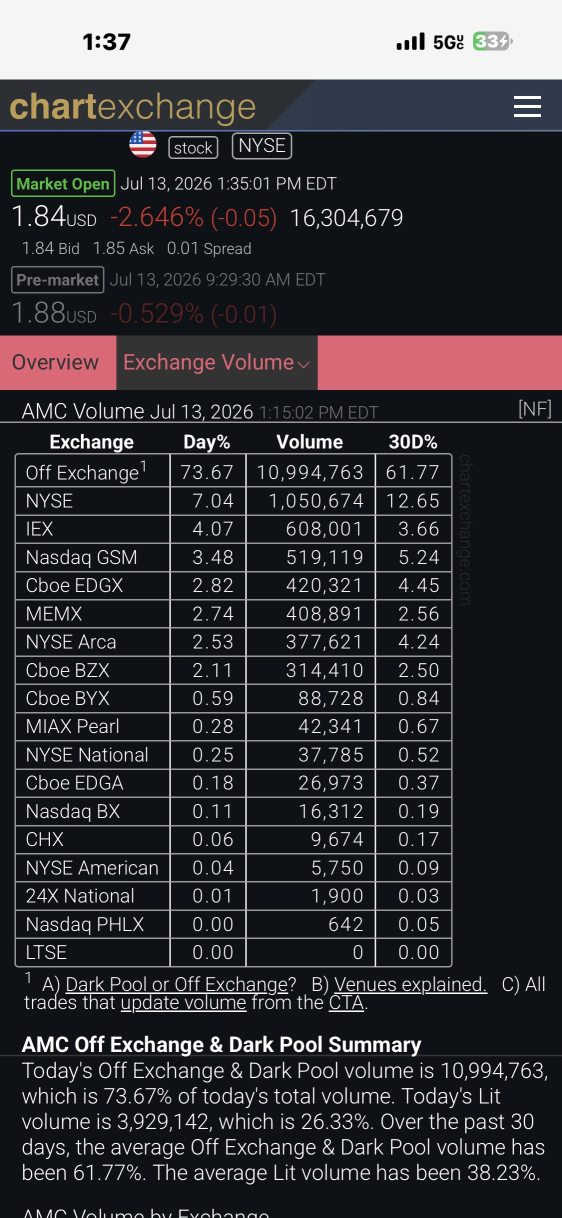The image size is (562, 1218).
Task: Click the [NF] marker
Action: 535,409
